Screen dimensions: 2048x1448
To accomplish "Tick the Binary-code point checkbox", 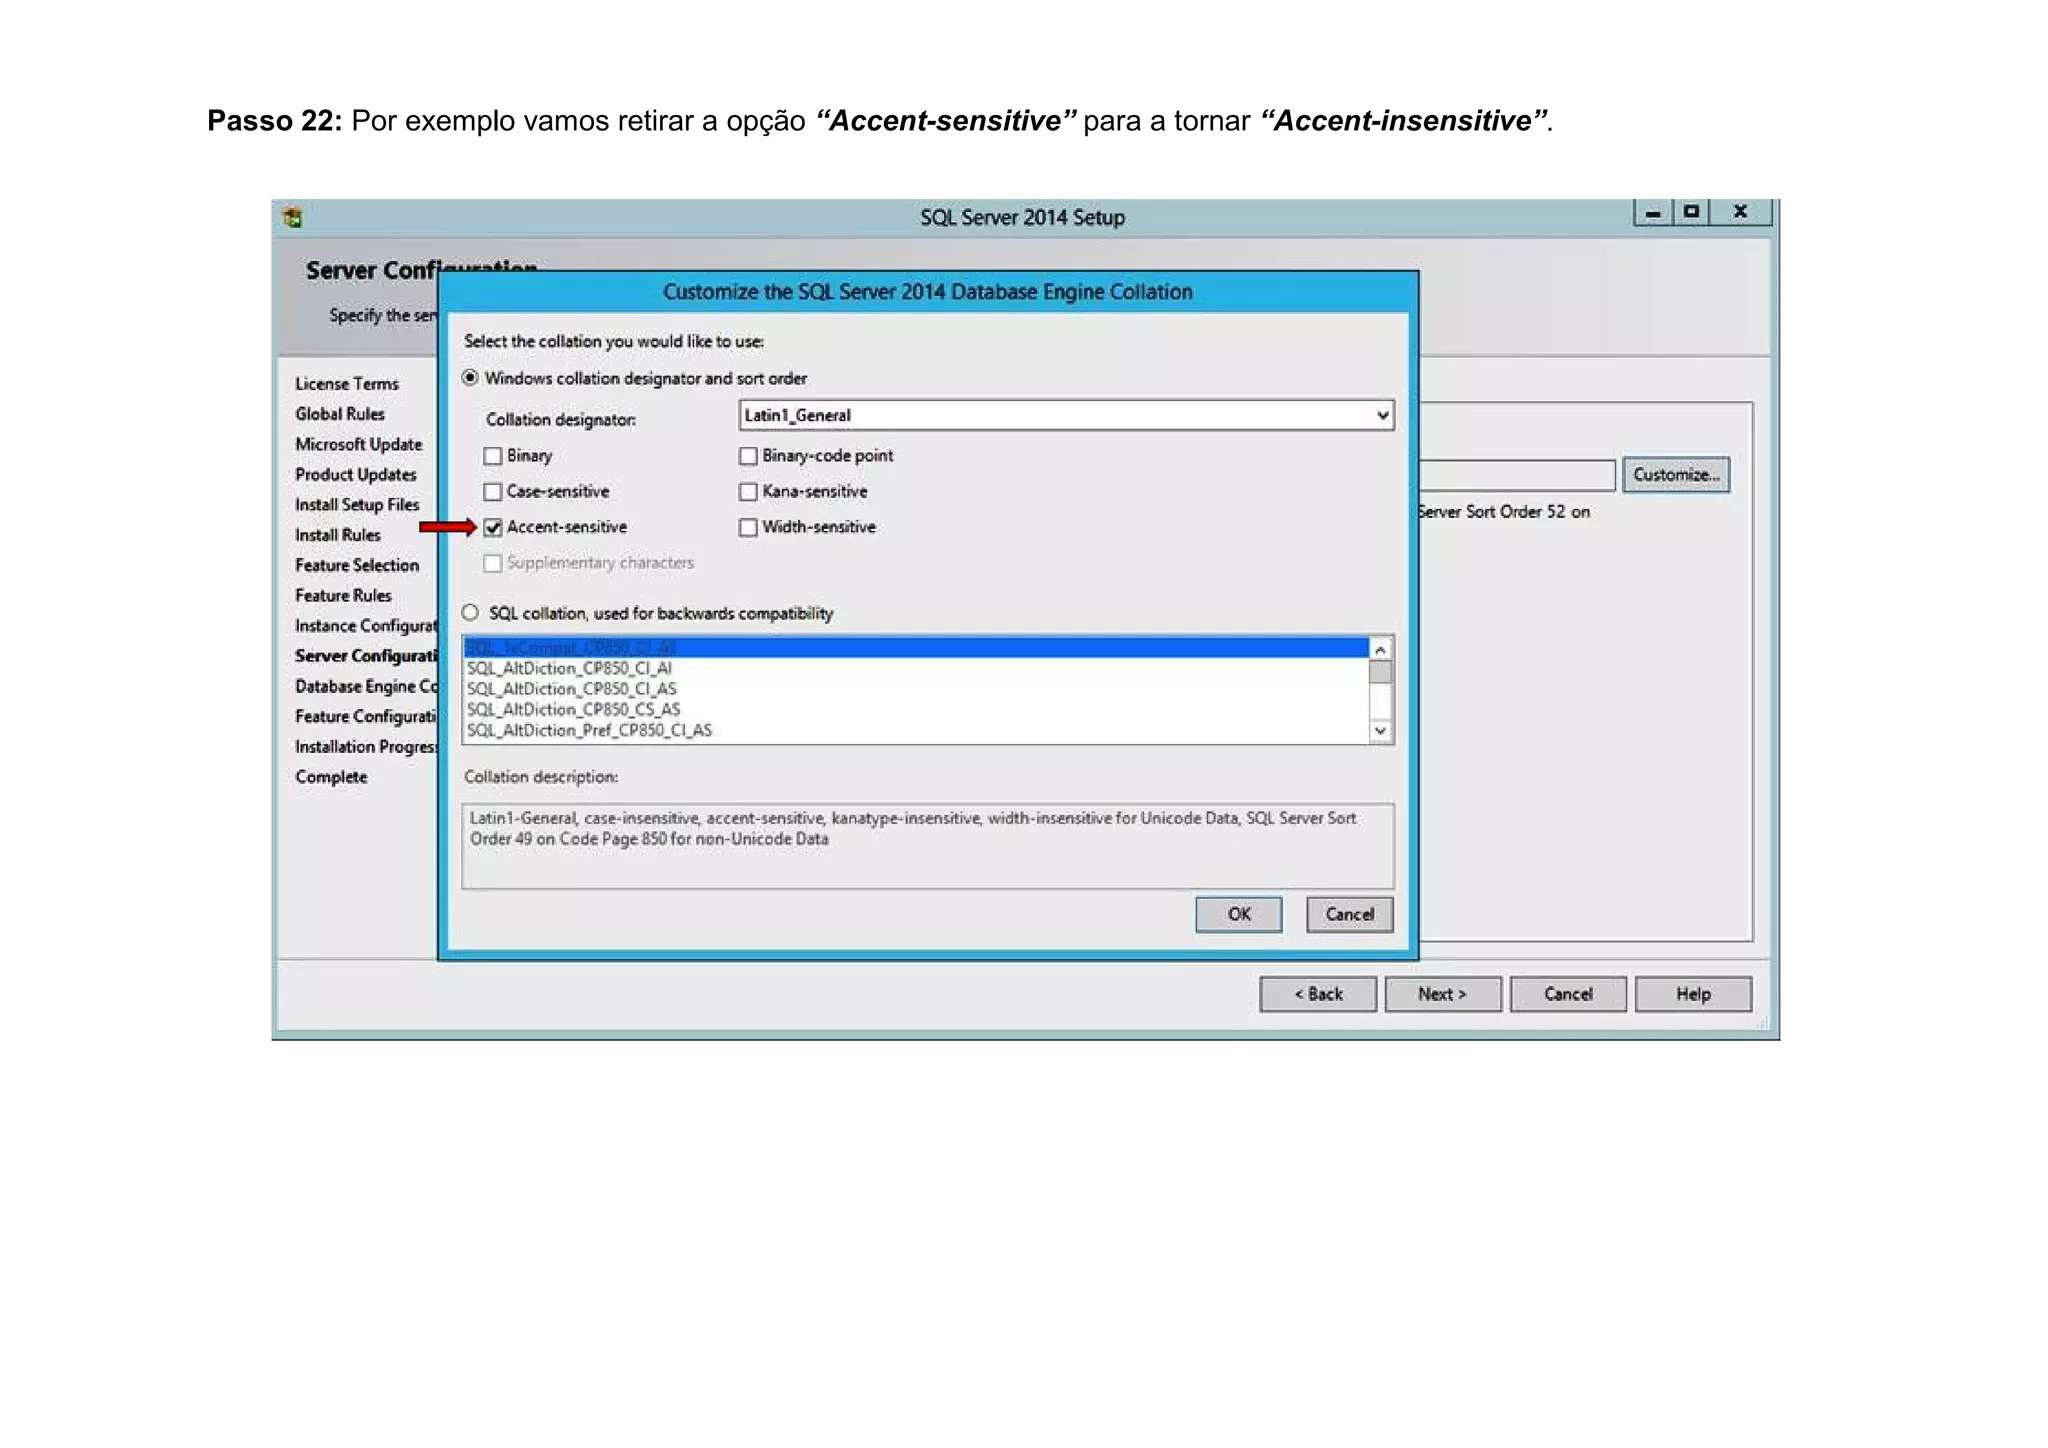I will [748, 456].
